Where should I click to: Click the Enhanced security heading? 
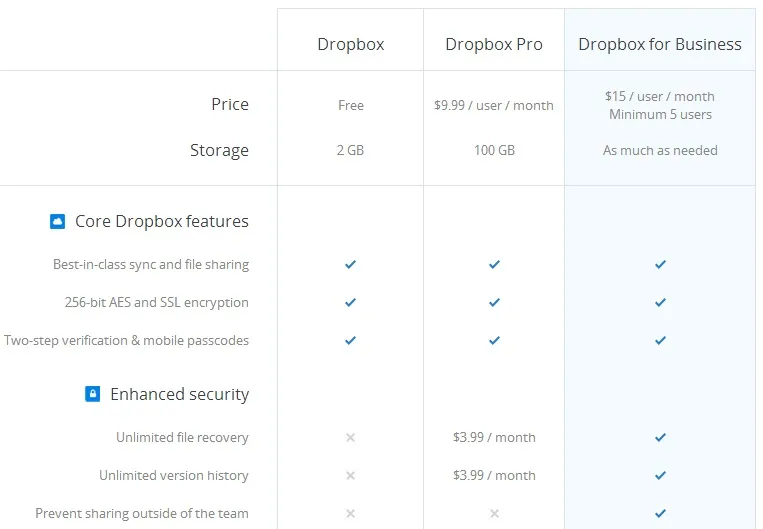180,394
